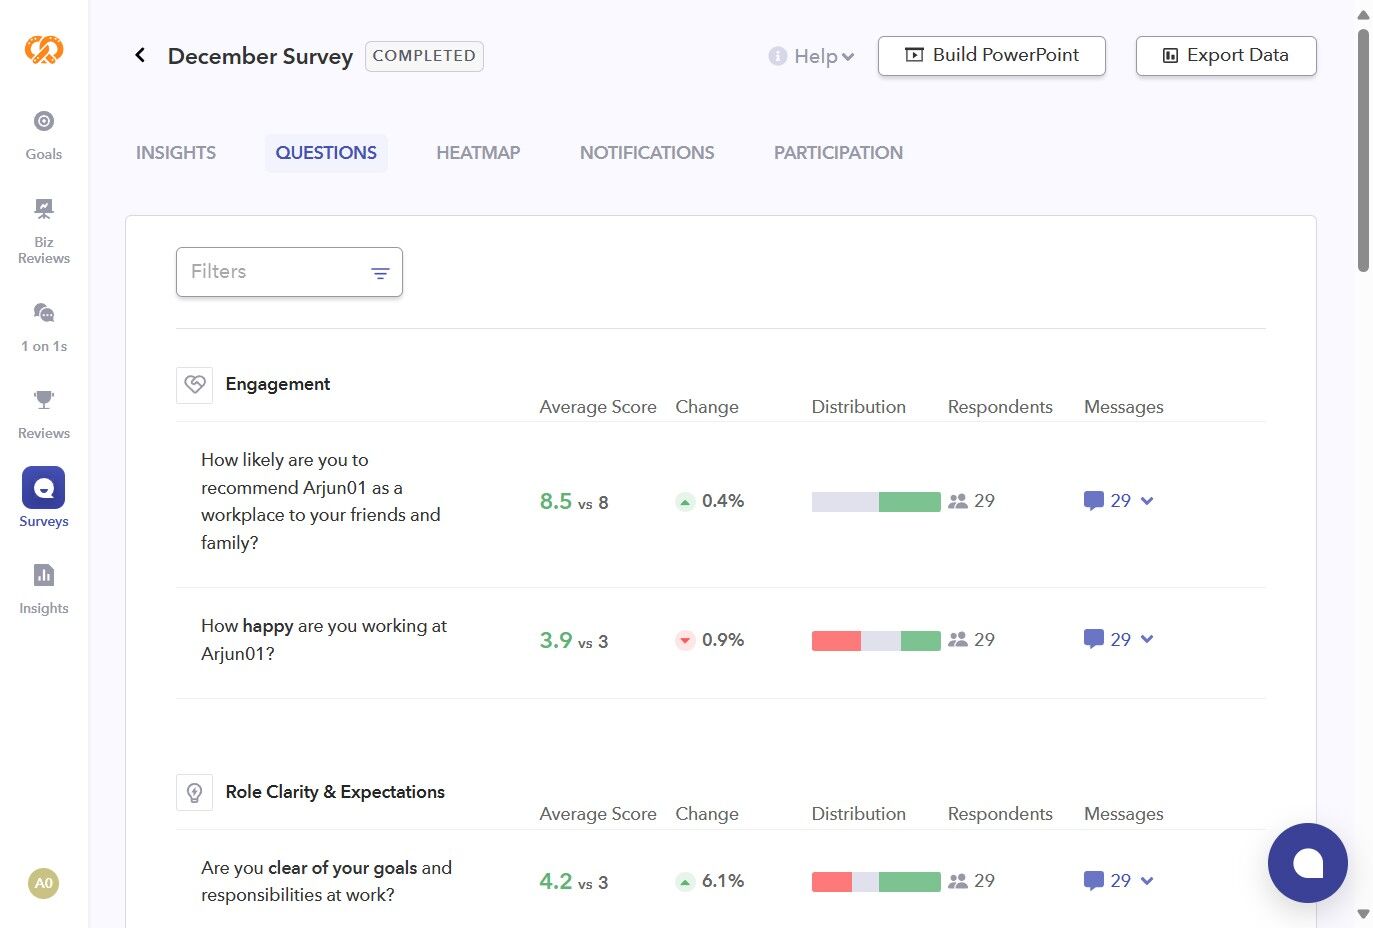
Task: Click the user avatar in sidebar
Action: tap(44, 883)
